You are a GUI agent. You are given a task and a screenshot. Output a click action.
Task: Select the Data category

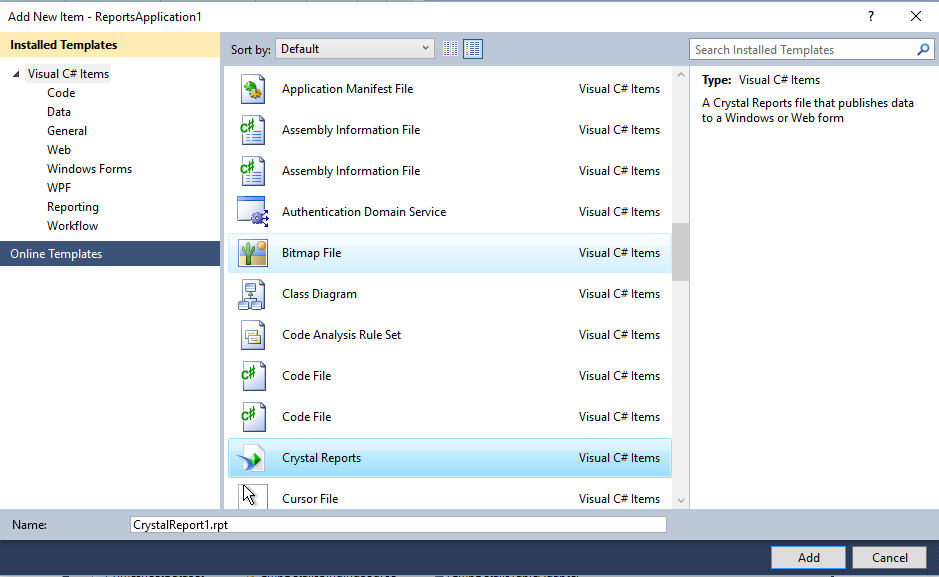[59, 112]
